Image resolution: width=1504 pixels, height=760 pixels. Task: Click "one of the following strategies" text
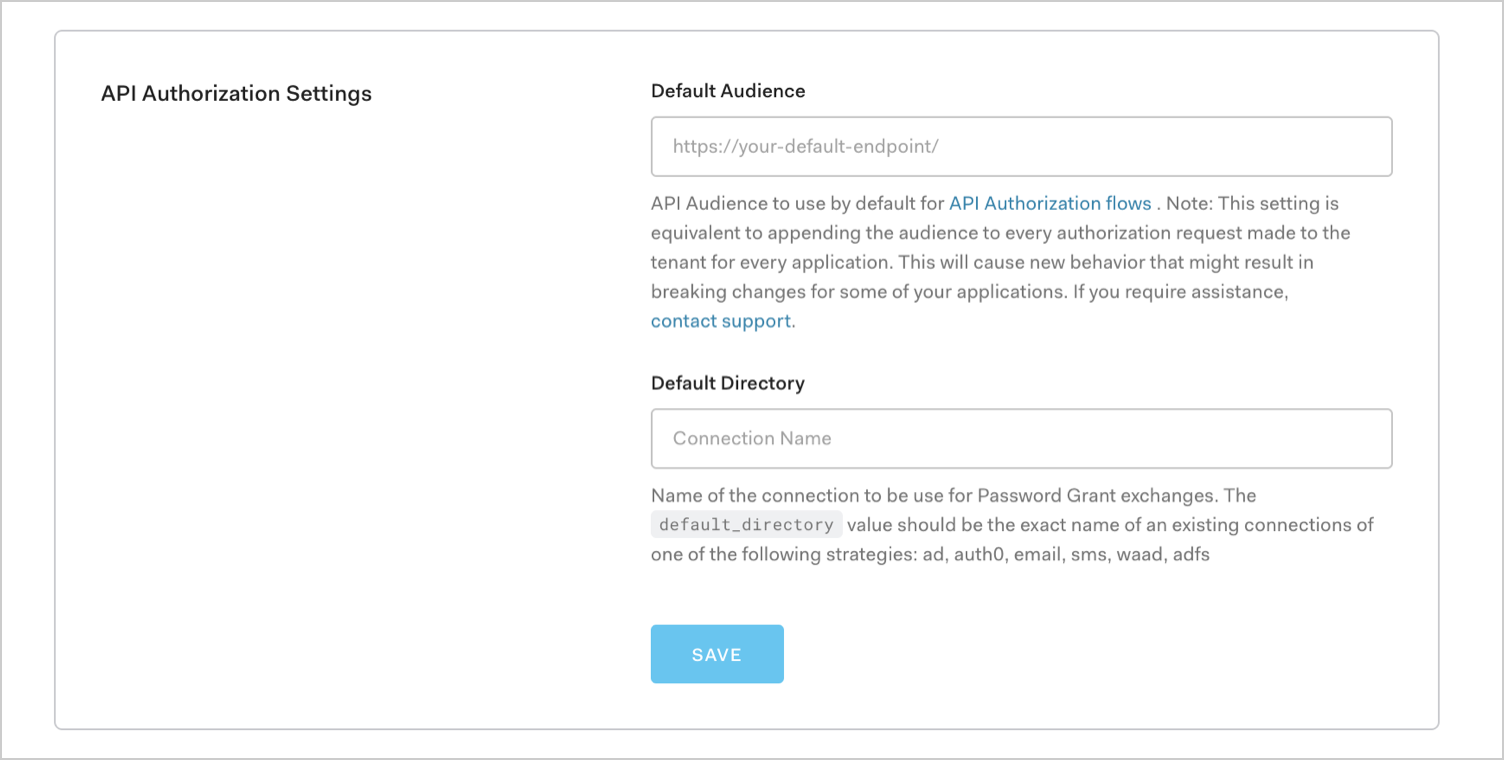[x=780, y=554]
